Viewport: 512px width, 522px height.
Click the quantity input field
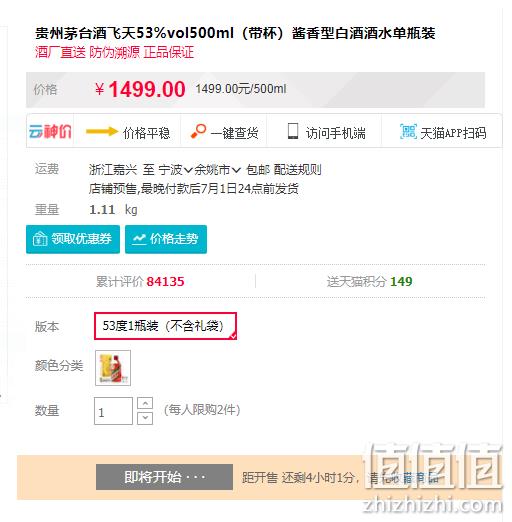[113, 411]
